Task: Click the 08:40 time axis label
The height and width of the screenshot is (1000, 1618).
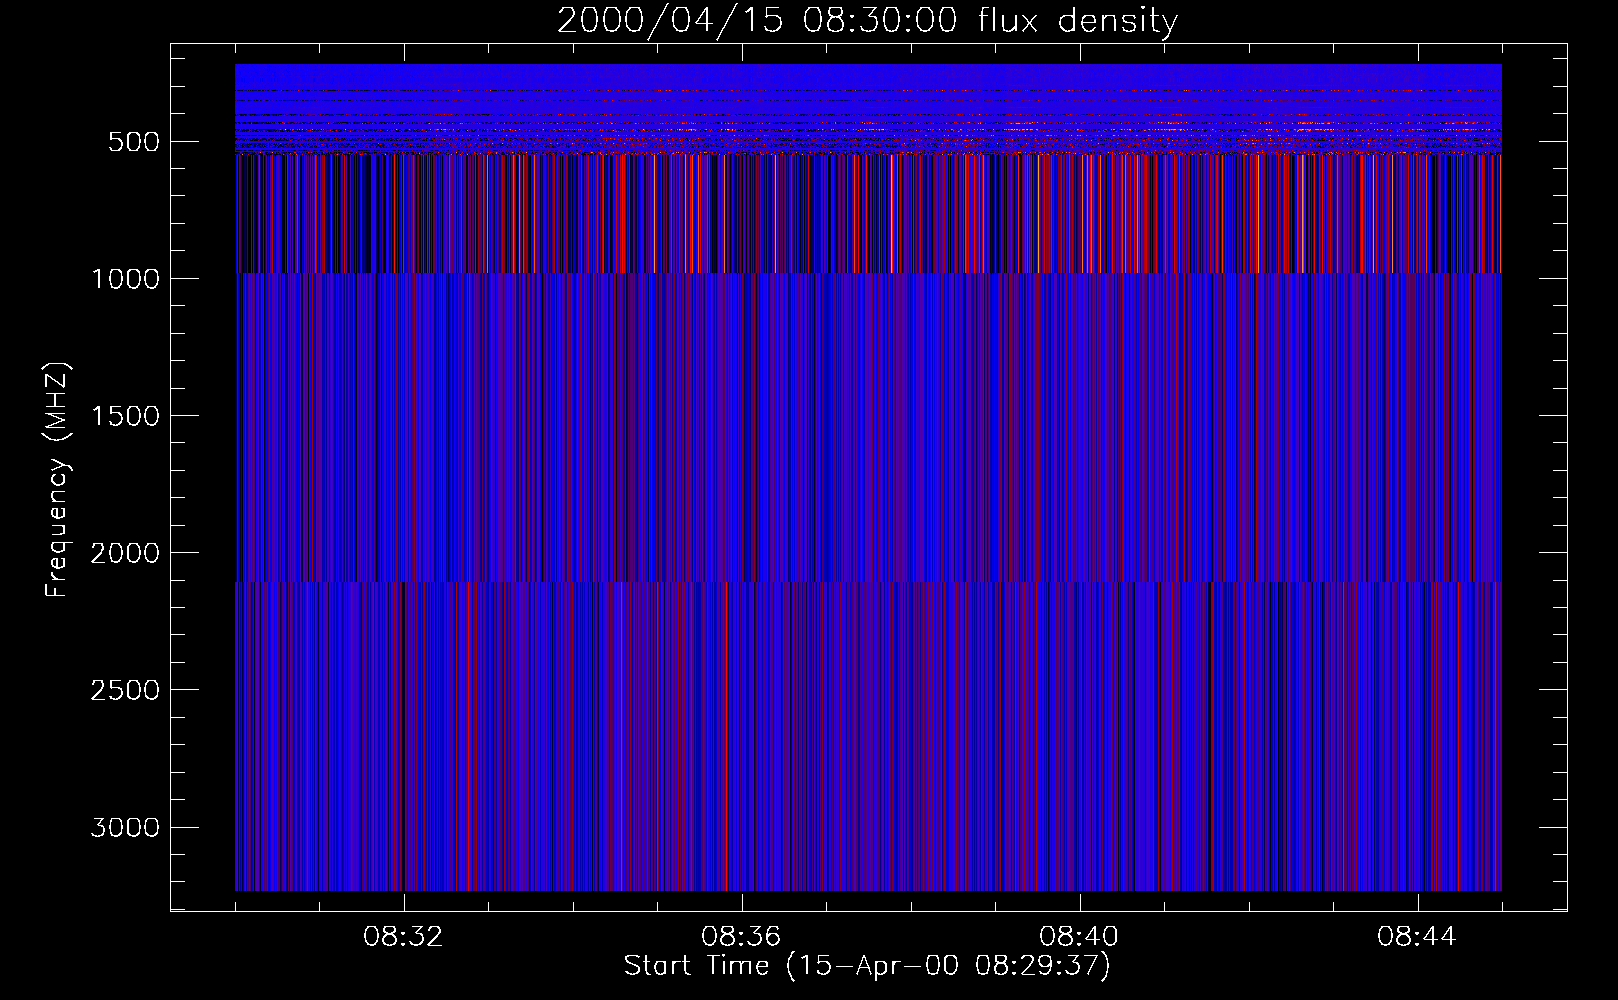Action: coord(1079,937)
